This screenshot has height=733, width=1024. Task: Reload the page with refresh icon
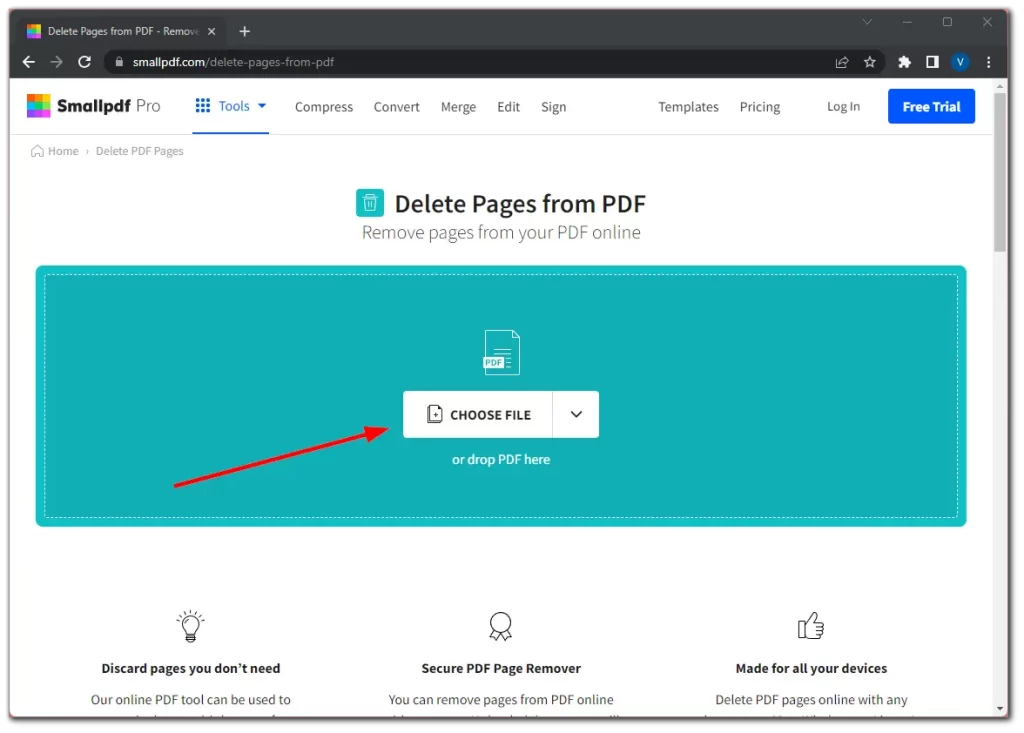point(84,62)
